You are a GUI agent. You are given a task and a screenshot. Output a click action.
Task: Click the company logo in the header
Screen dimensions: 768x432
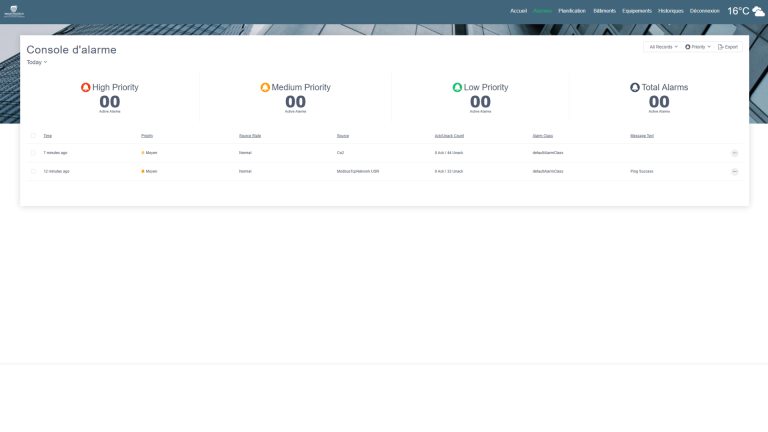[x=14, y=11]
